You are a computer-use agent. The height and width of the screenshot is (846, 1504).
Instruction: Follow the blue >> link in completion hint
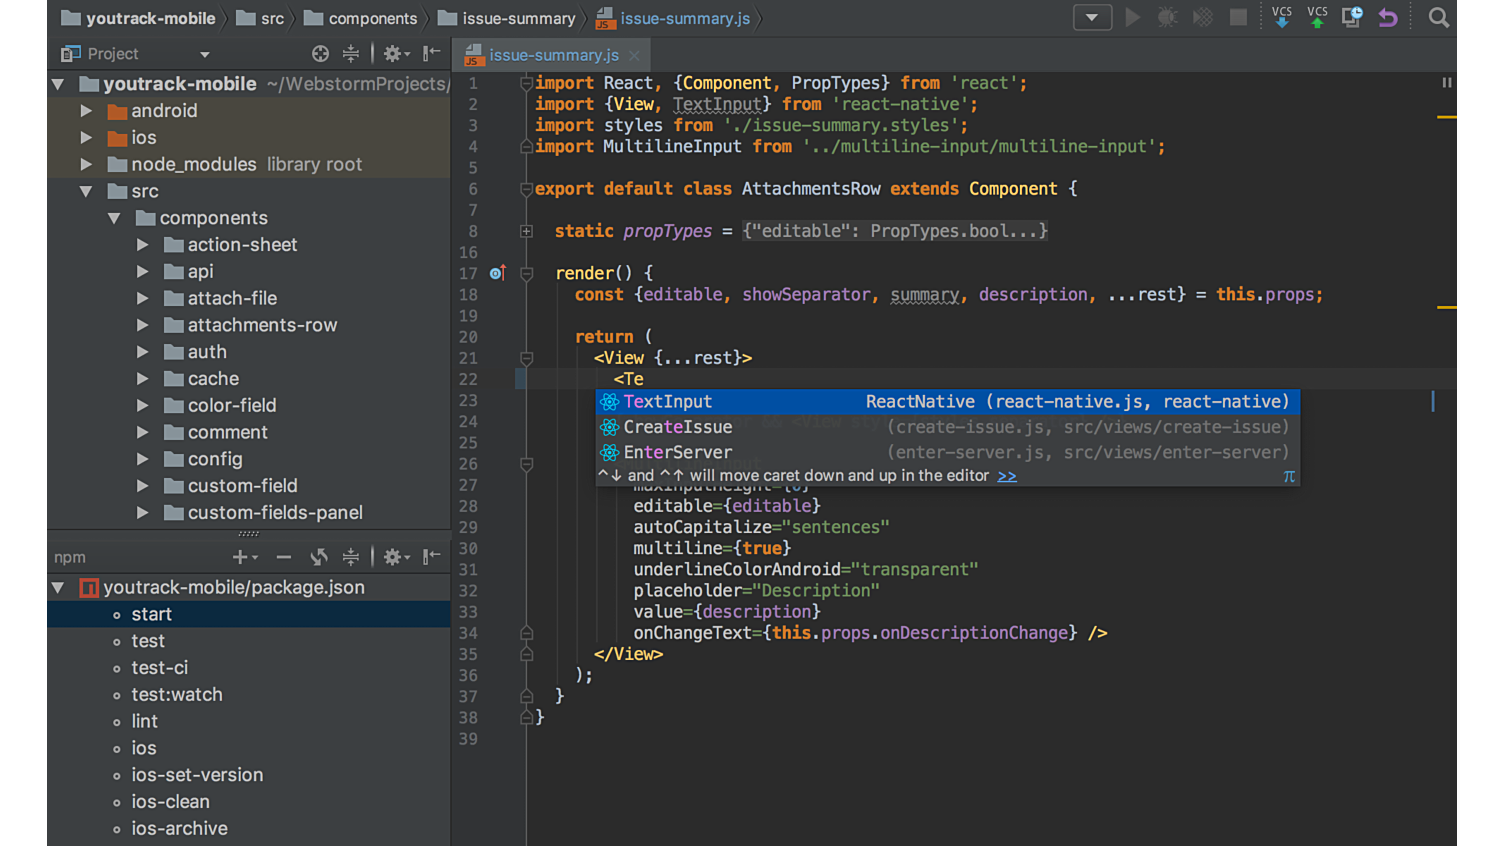(1007, 475)
